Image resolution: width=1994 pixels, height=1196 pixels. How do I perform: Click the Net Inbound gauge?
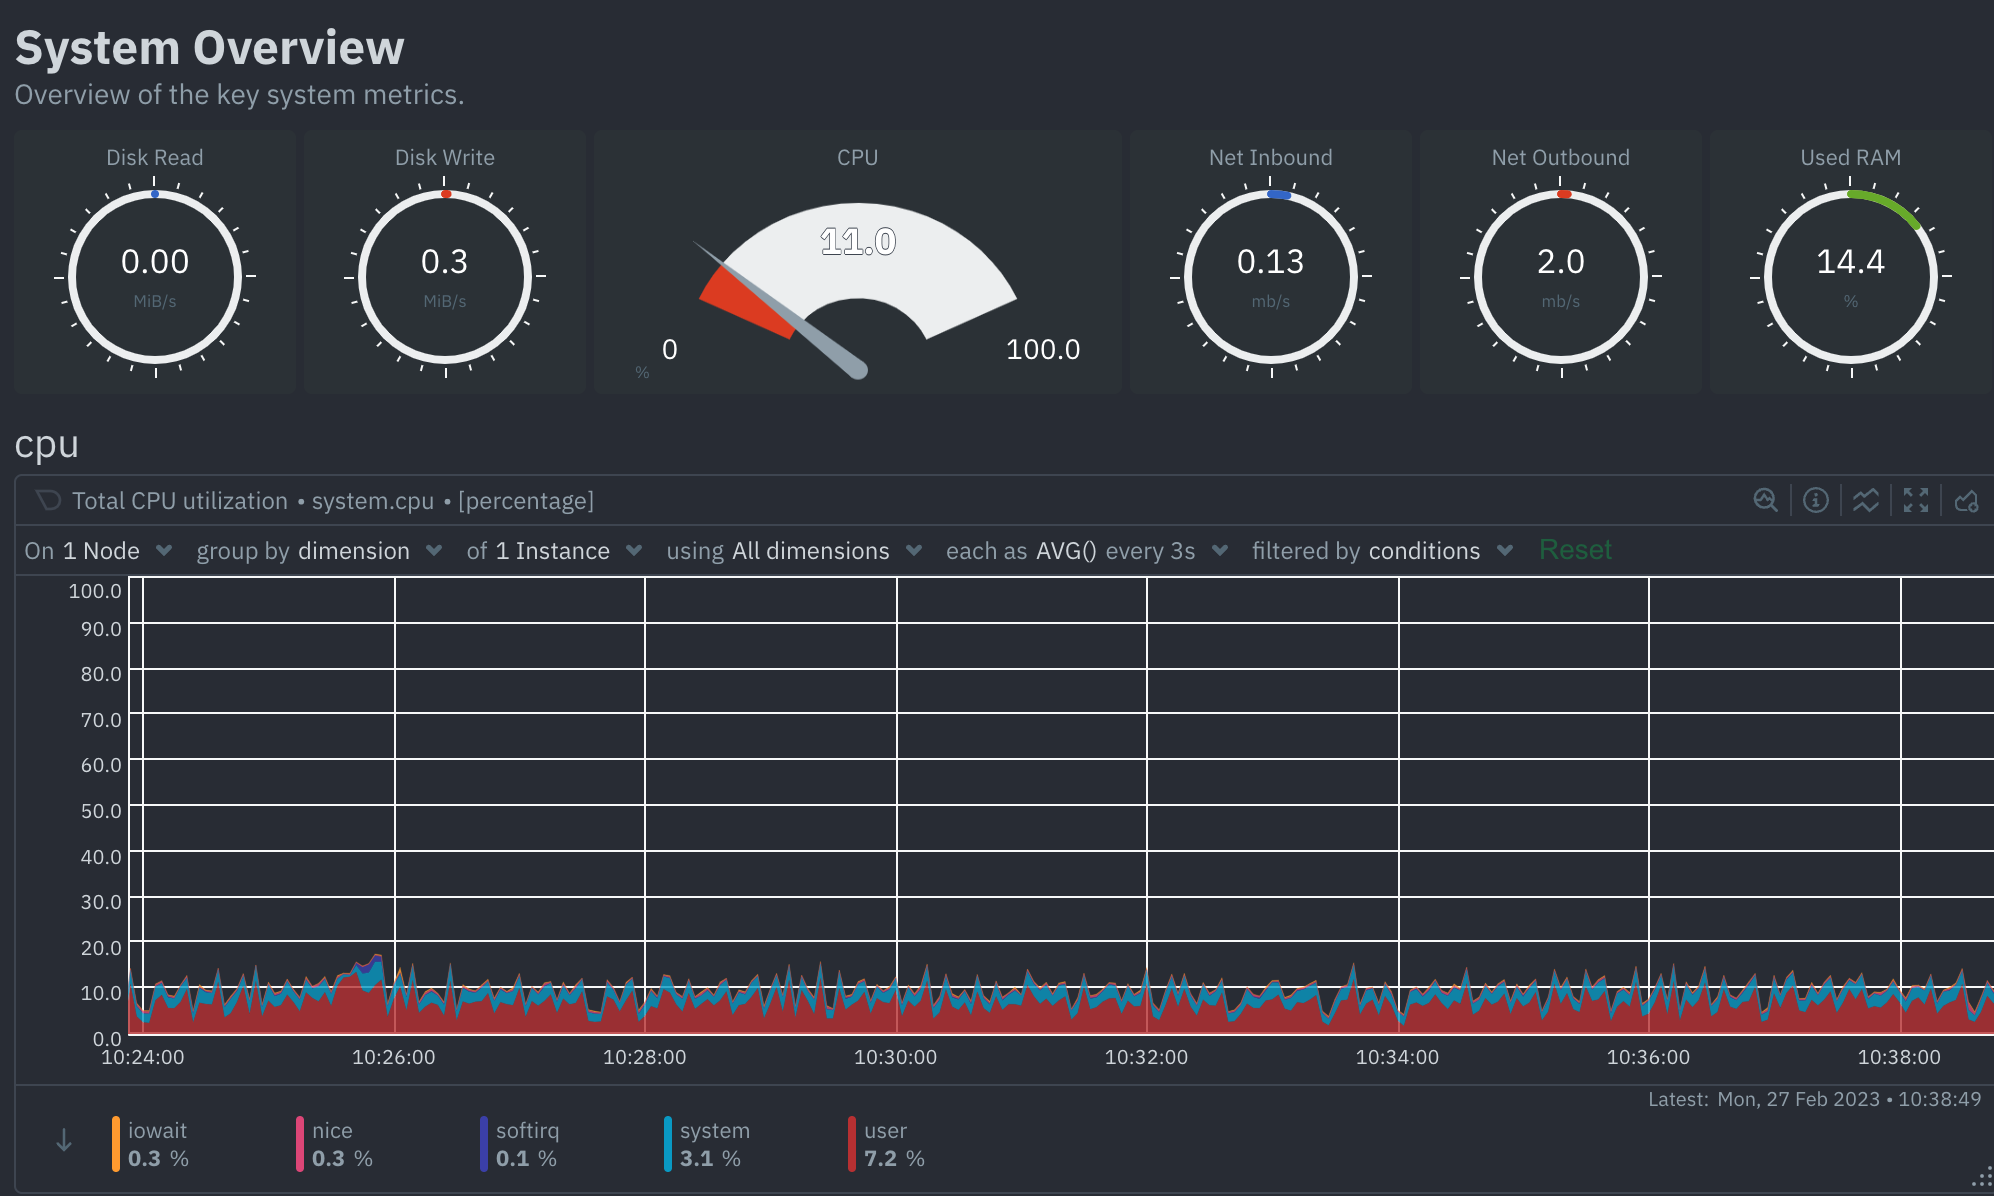[x=1271, y=262]
